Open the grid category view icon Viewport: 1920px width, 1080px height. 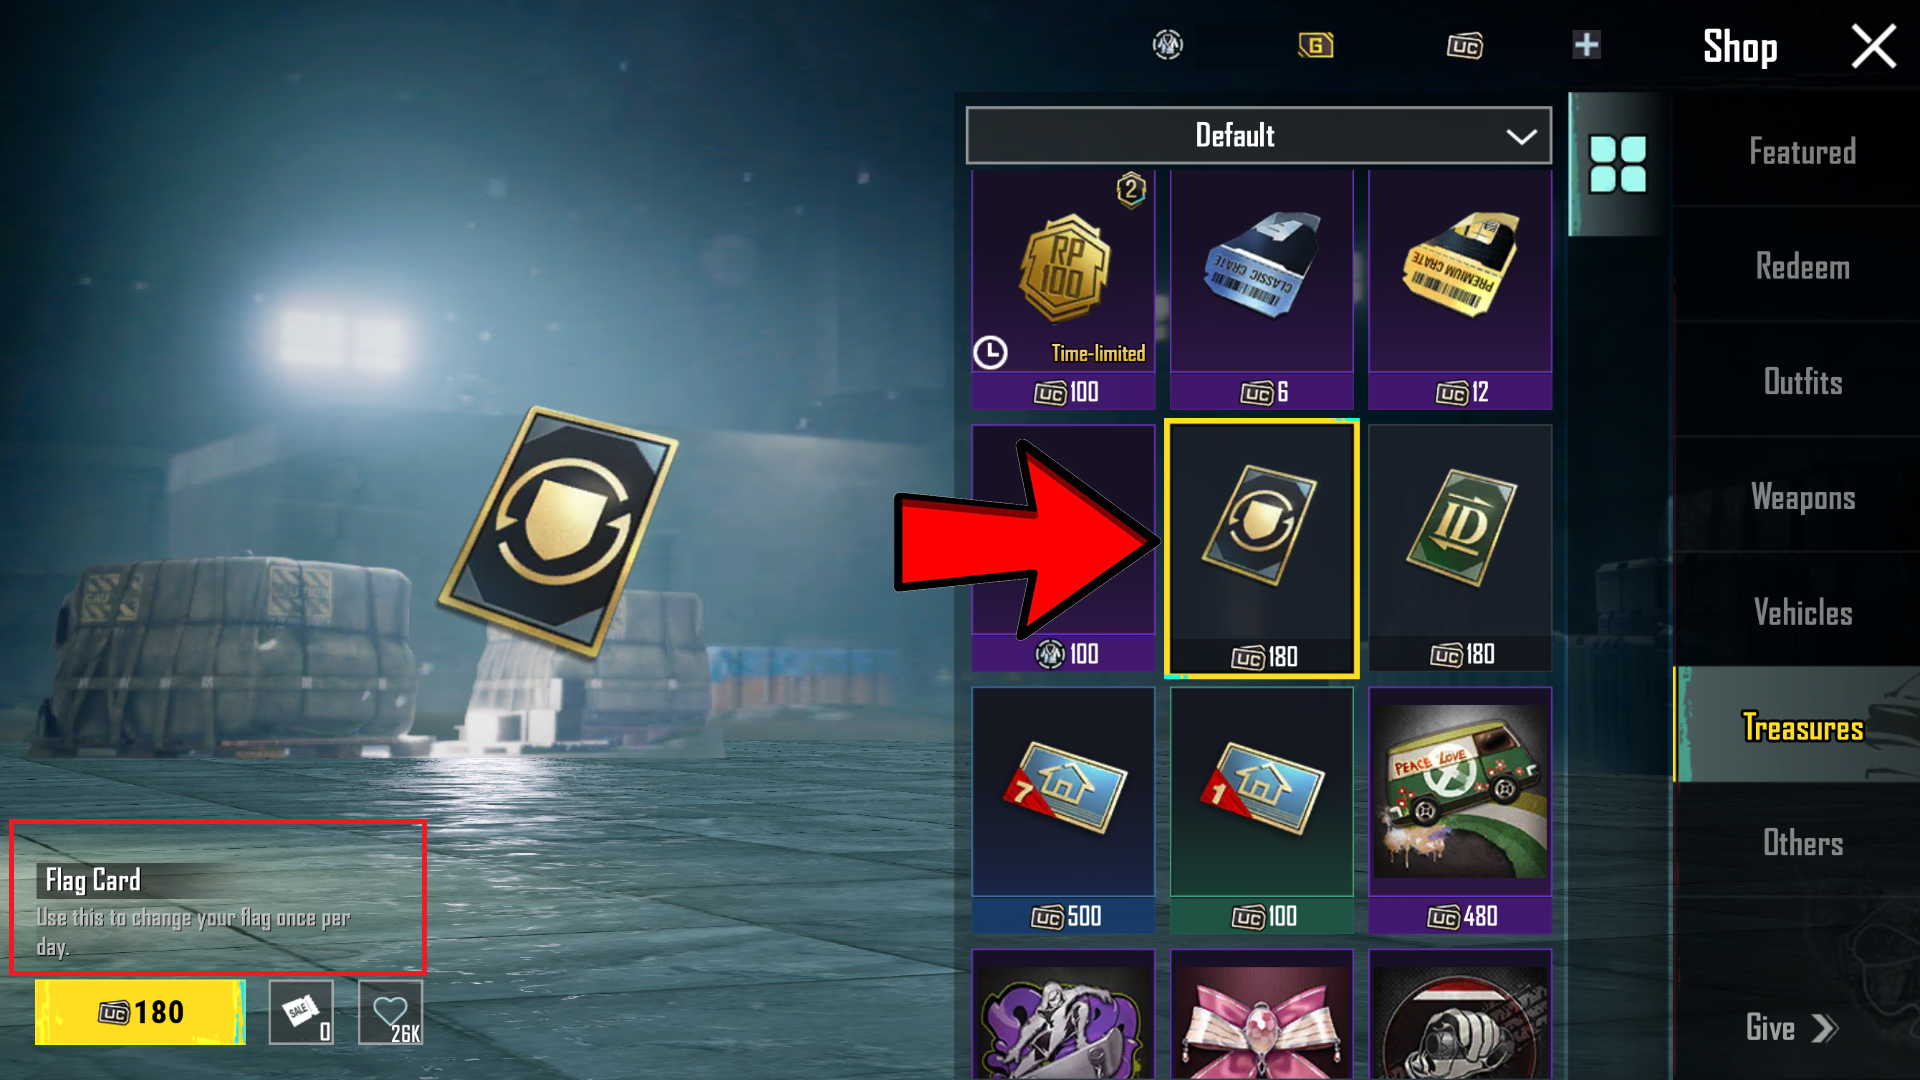(x=1618, y=164)
